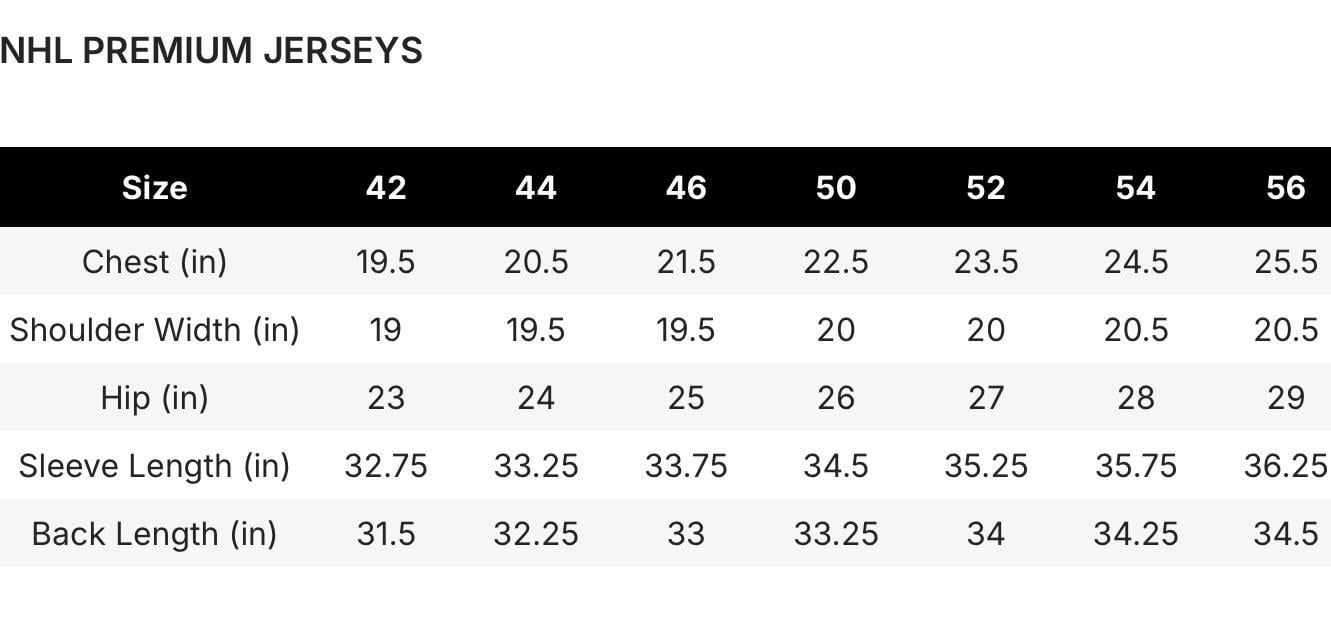Select the size 50 column header
The width and height of the screenshot is (1331, 636).
(x=836, y=188)
